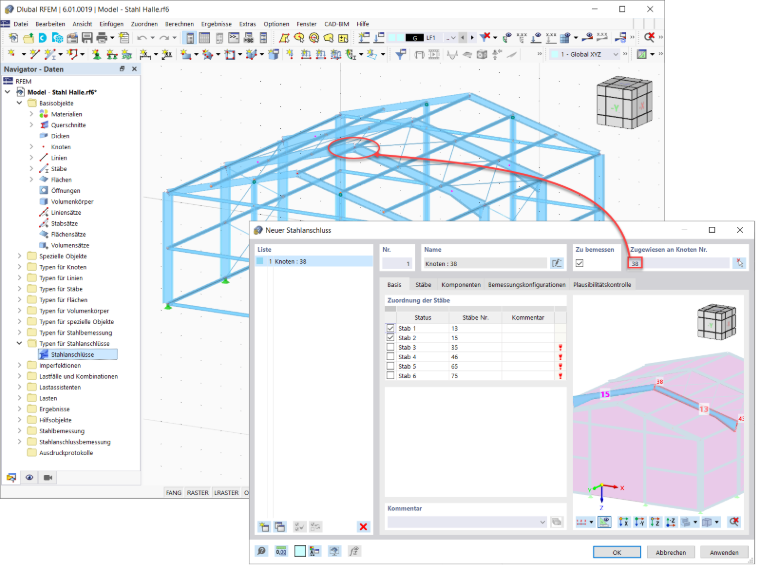Viewport: 760px width, 570px height.
Task: Click the comment library icon beside Kommentar
Action: click(556, 522)
